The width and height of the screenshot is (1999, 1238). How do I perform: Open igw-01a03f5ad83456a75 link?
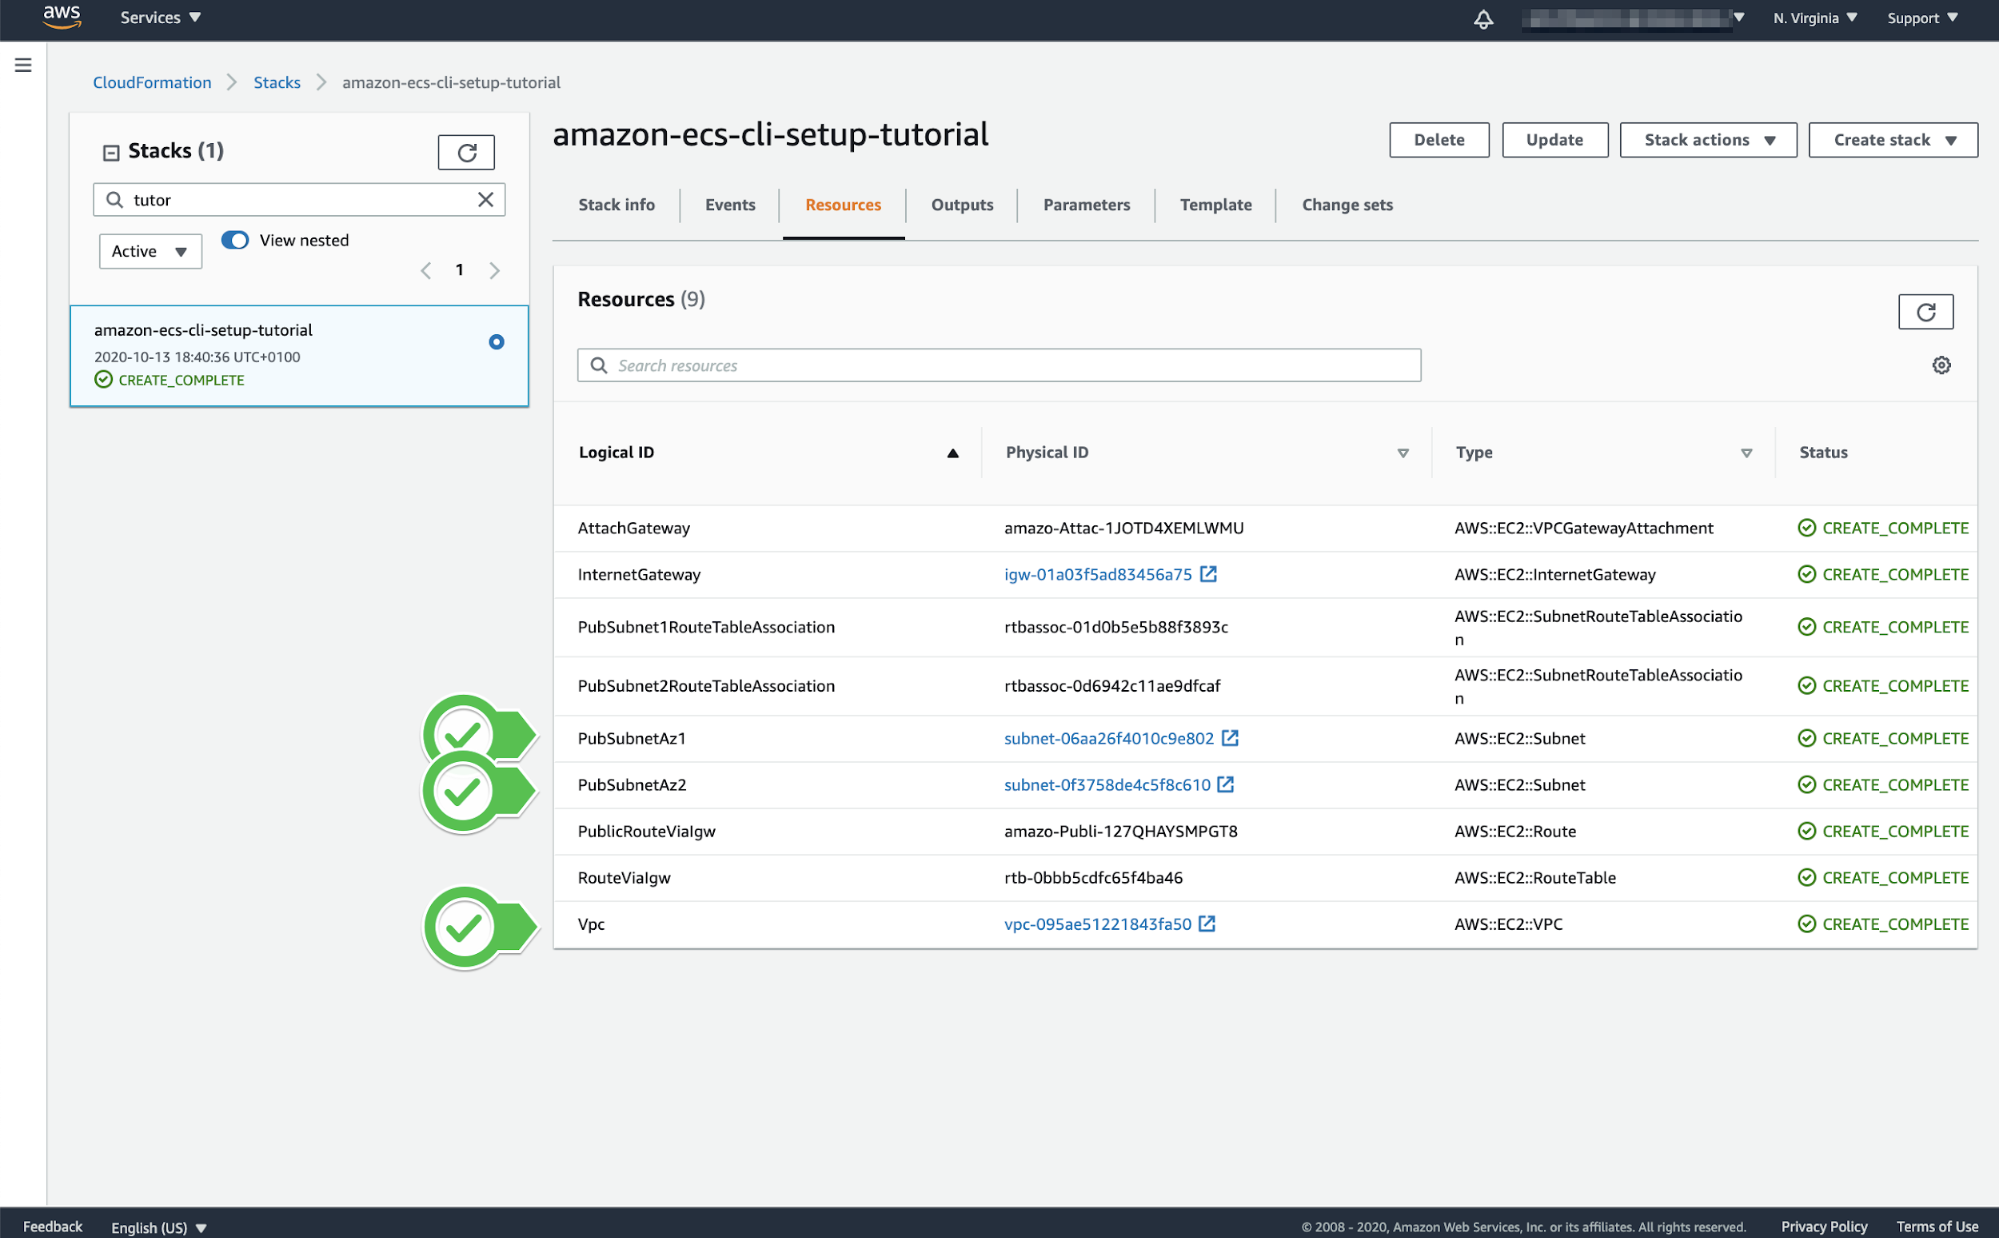coord(1098,574)
